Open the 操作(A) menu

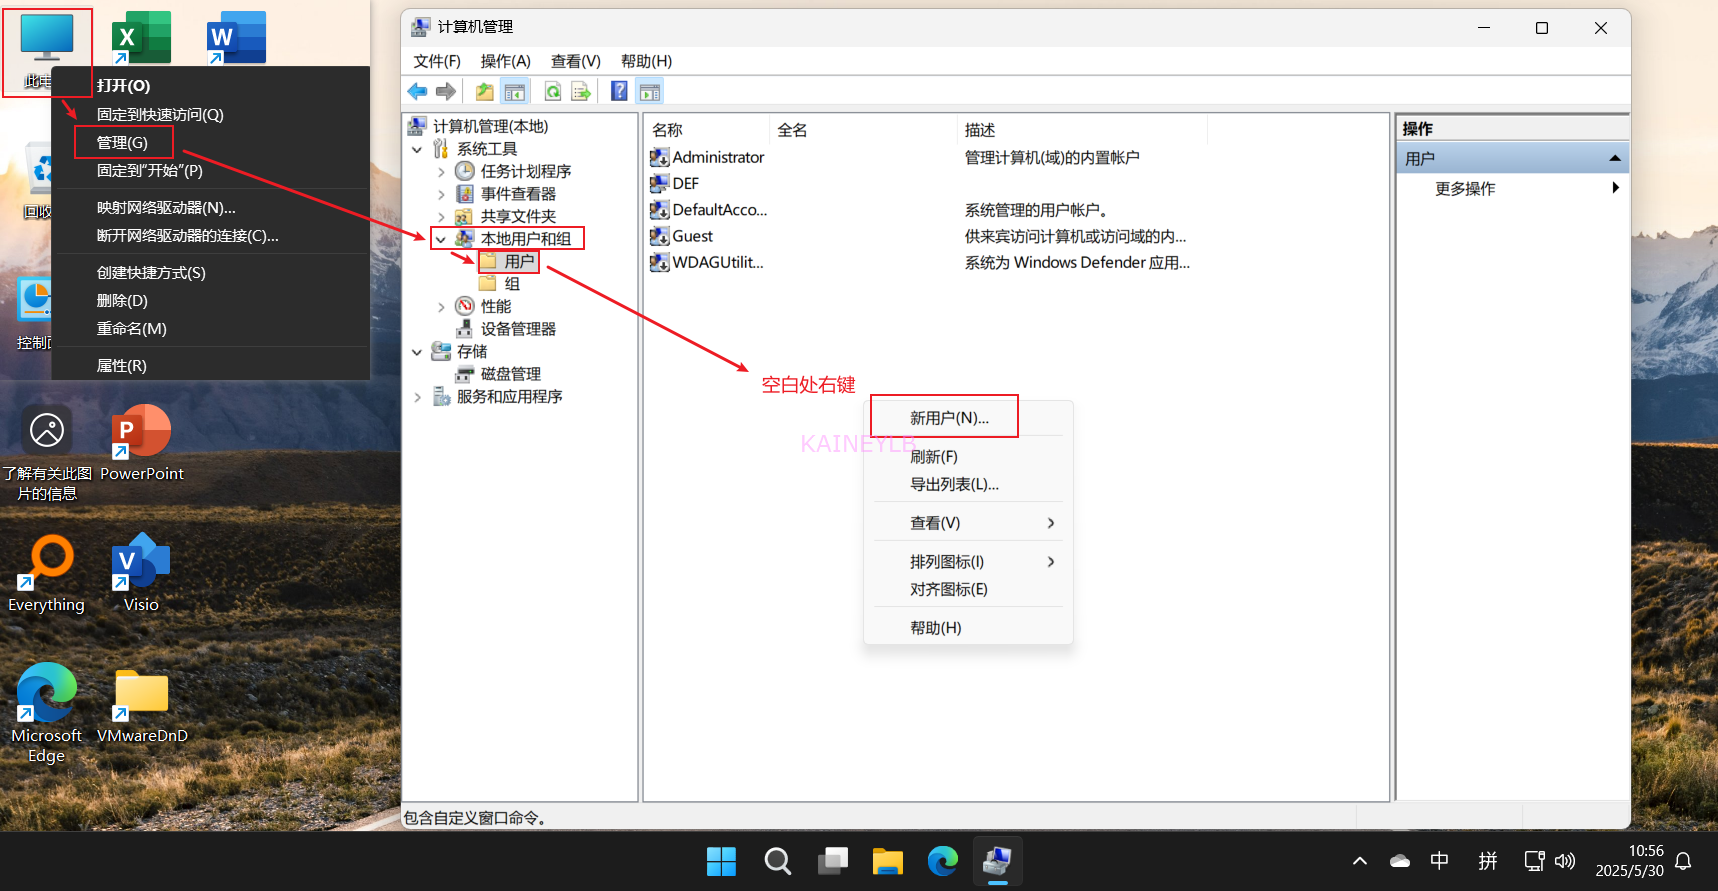click(x=506, y=61)
